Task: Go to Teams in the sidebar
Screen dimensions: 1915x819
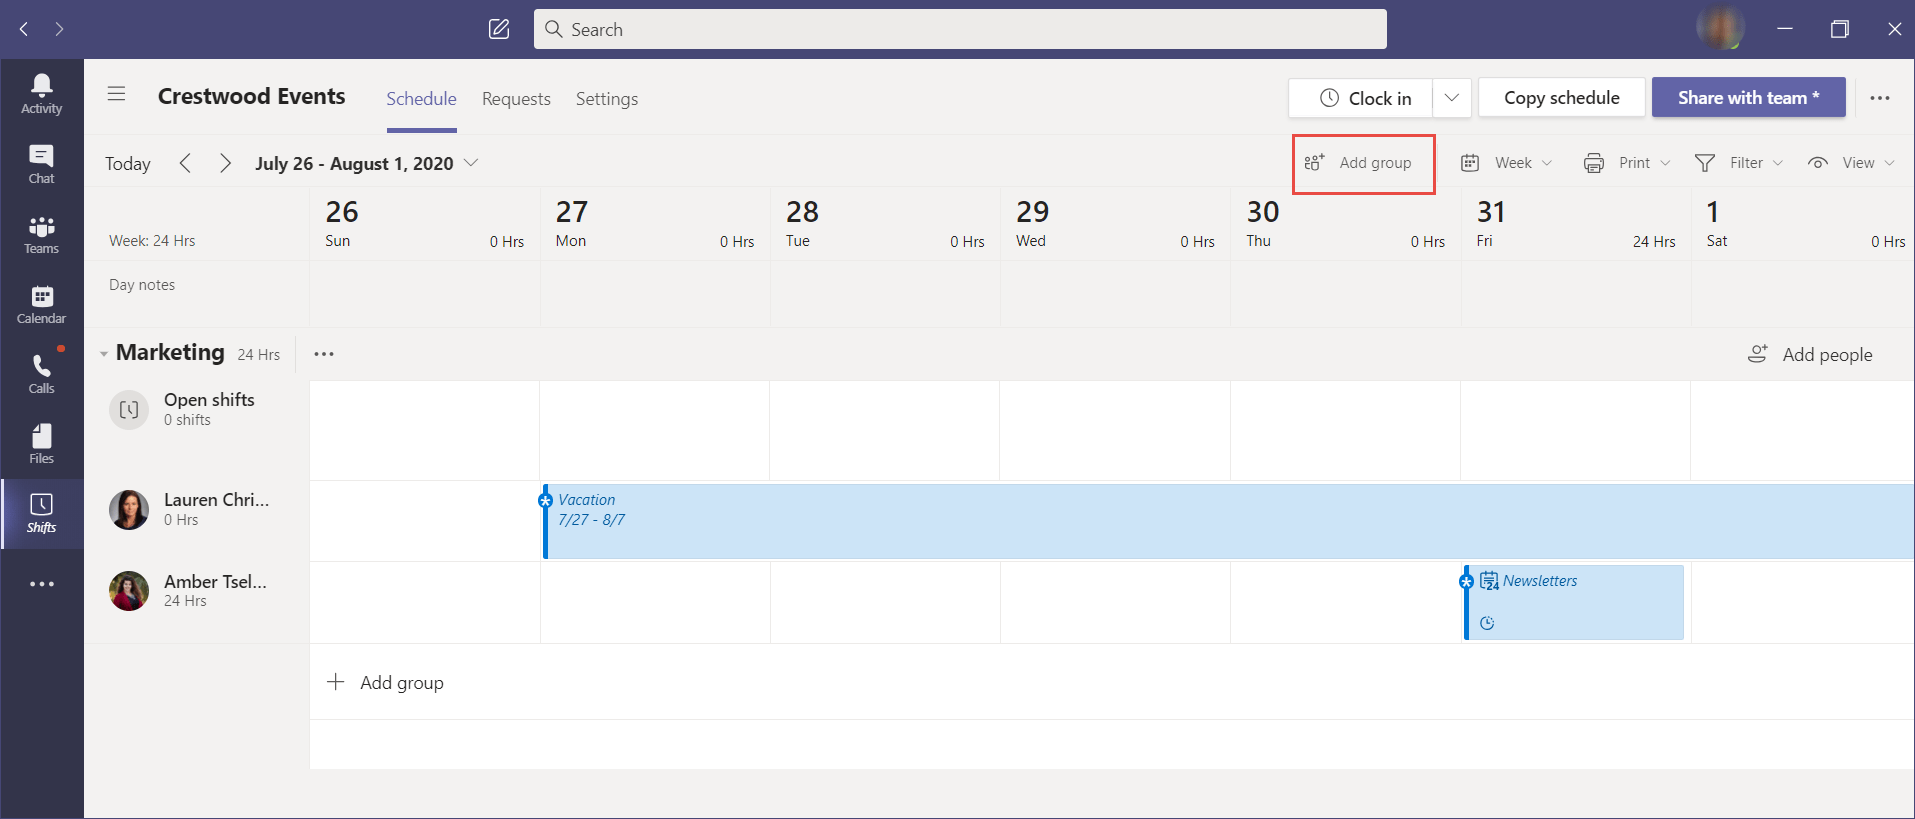Action: tap(42, 234)
